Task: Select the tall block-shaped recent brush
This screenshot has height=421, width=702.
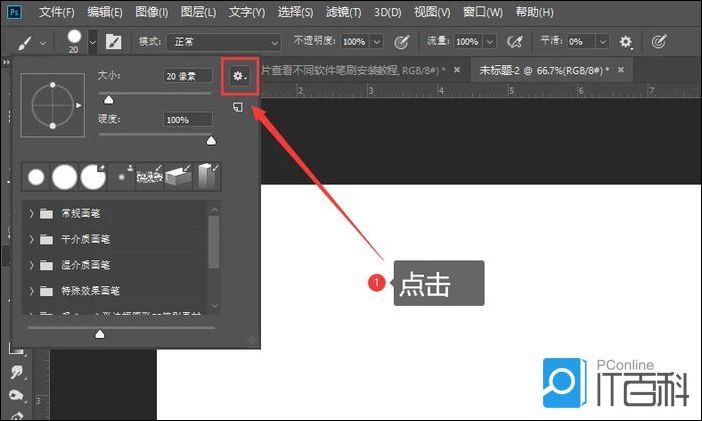Action: [x=207, y=177]
